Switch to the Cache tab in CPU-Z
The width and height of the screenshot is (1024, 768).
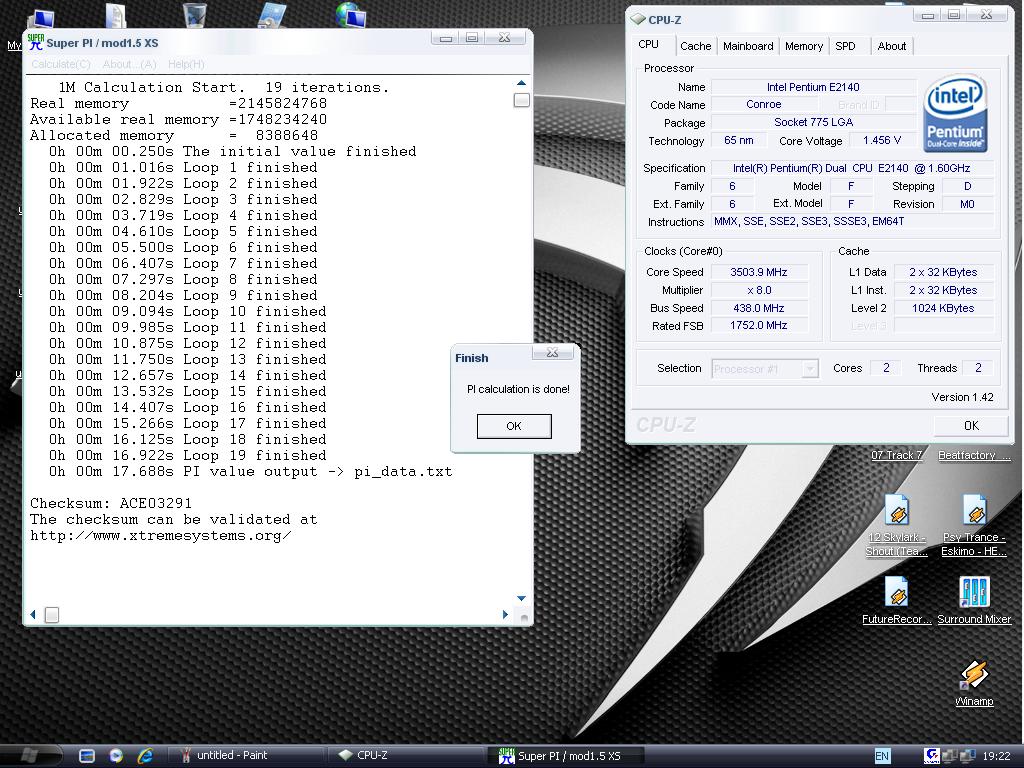[x=696, y=46]
